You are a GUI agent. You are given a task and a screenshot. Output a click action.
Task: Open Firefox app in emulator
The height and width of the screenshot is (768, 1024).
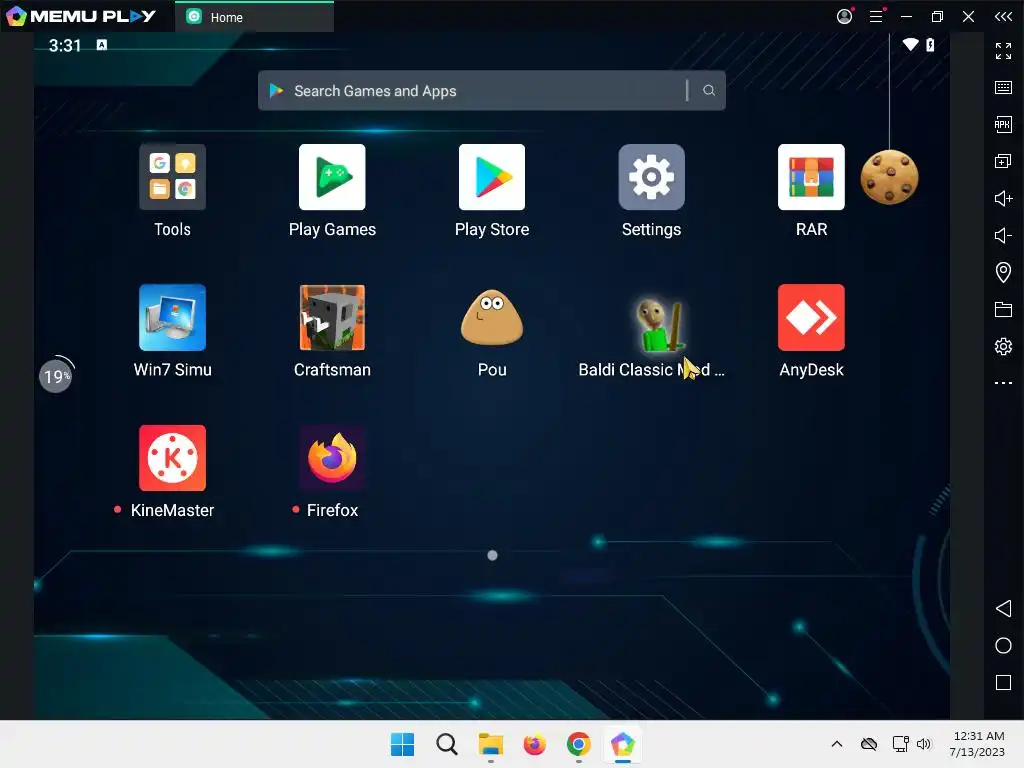pos(332,458)
